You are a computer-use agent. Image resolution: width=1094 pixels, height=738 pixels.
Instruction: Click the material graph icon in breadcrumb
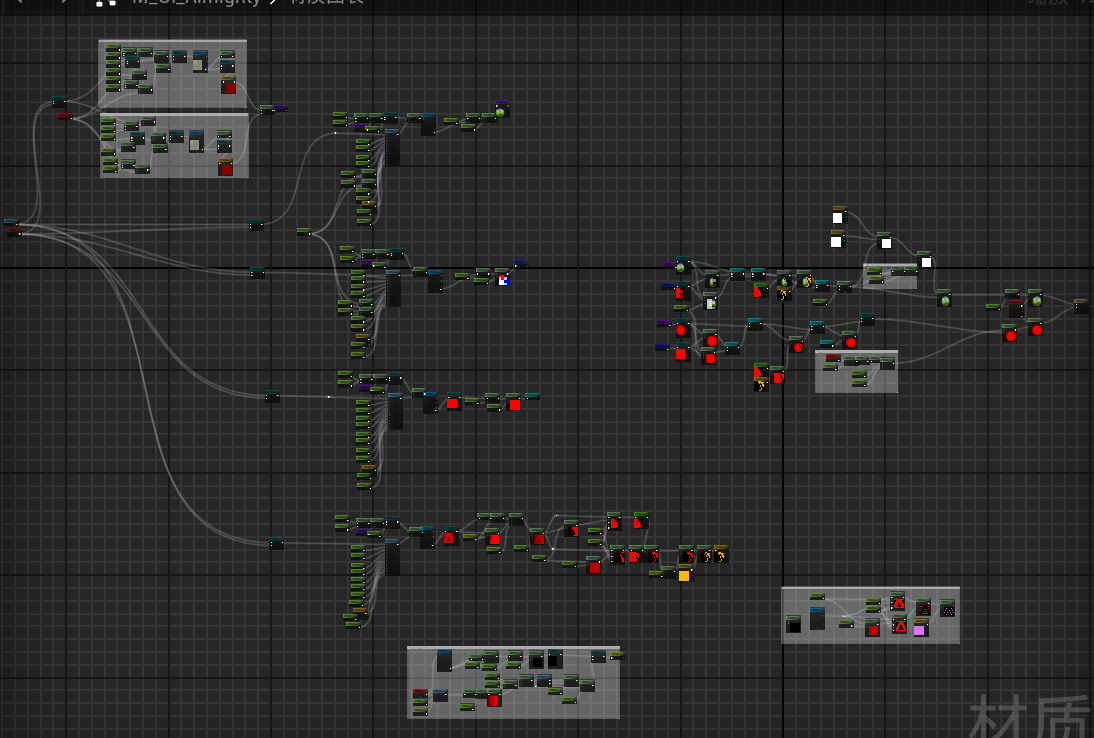click(105, 3)
